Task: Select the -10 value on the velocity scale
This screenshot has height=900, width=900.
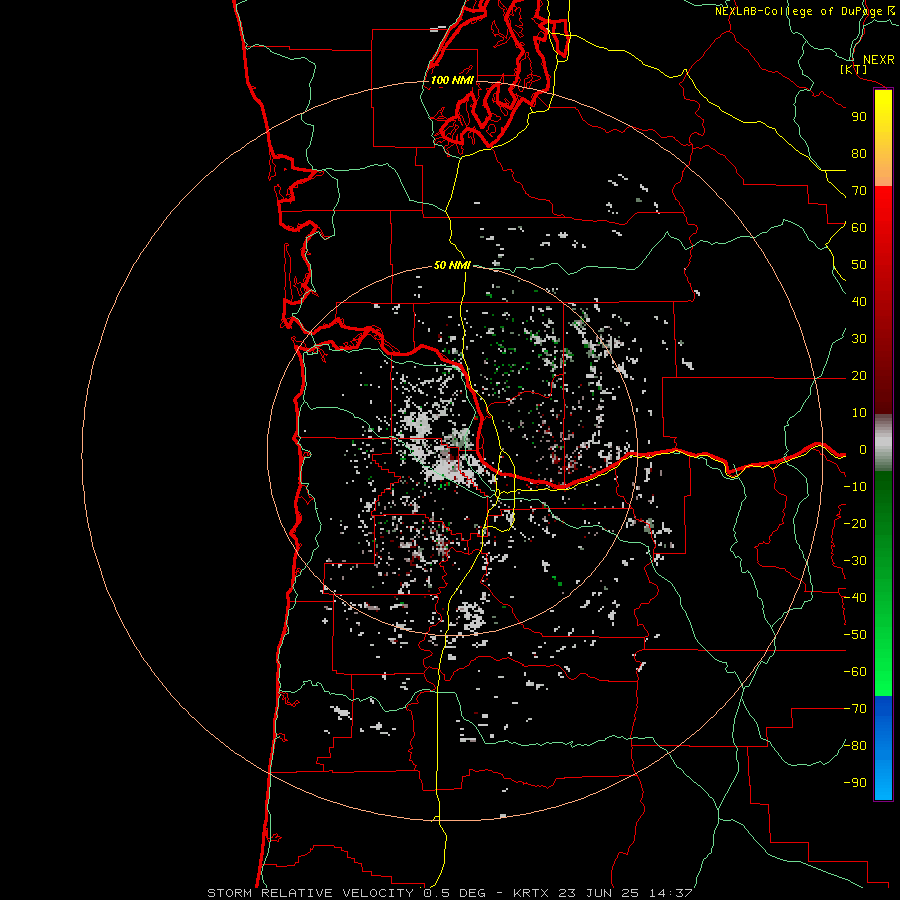Action: click(855, 487)
